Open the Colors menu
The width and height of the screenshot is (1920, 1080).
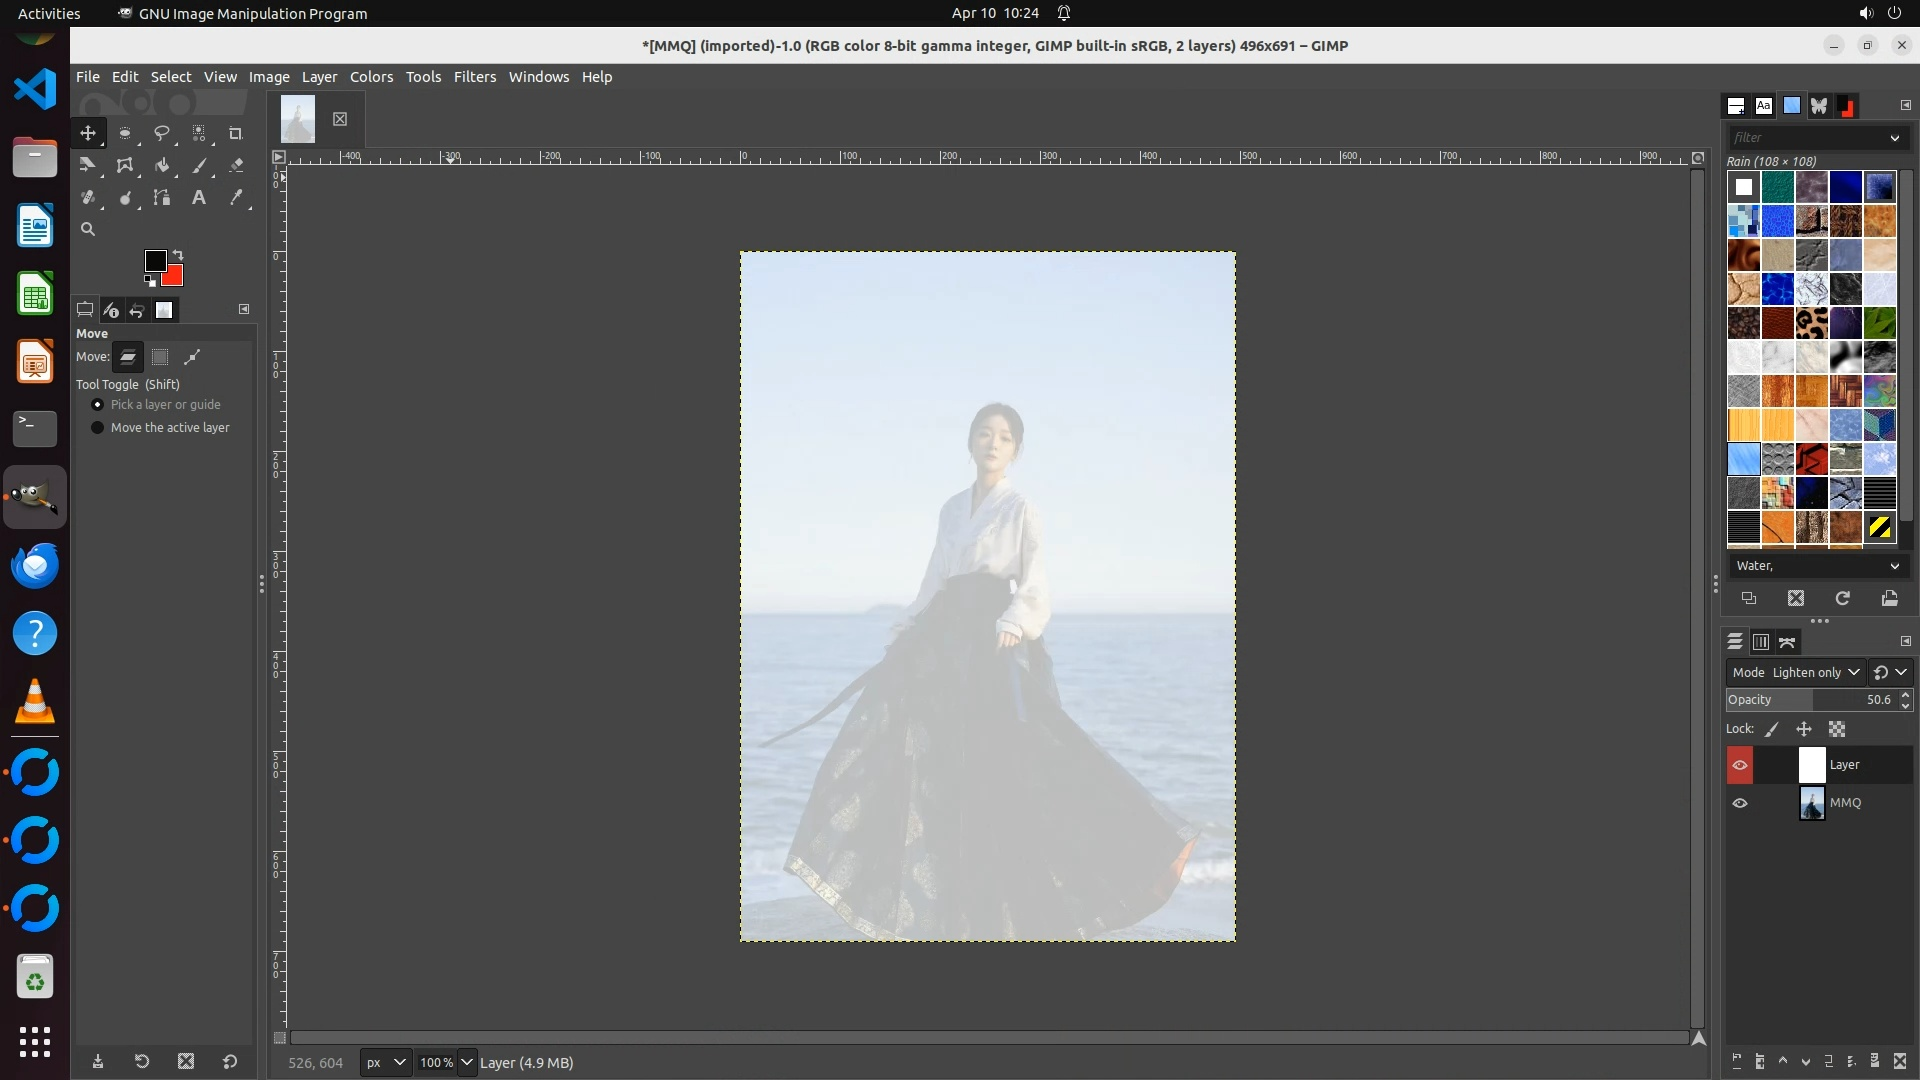coord(371,77)
